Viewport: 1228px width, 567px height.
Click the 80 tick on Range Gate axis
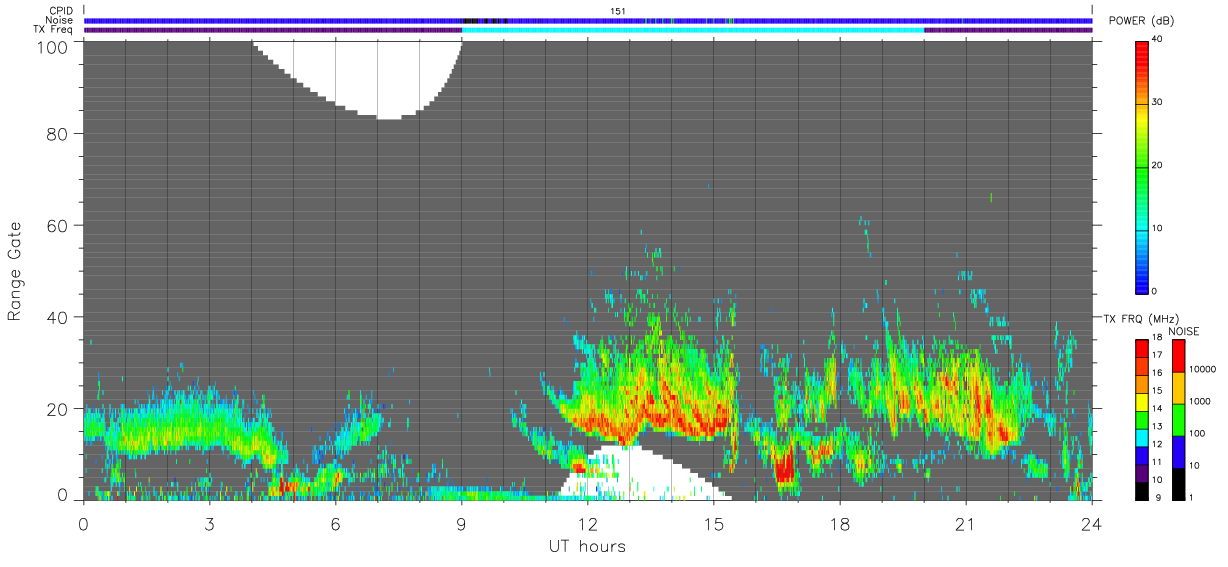click(57, 133)
